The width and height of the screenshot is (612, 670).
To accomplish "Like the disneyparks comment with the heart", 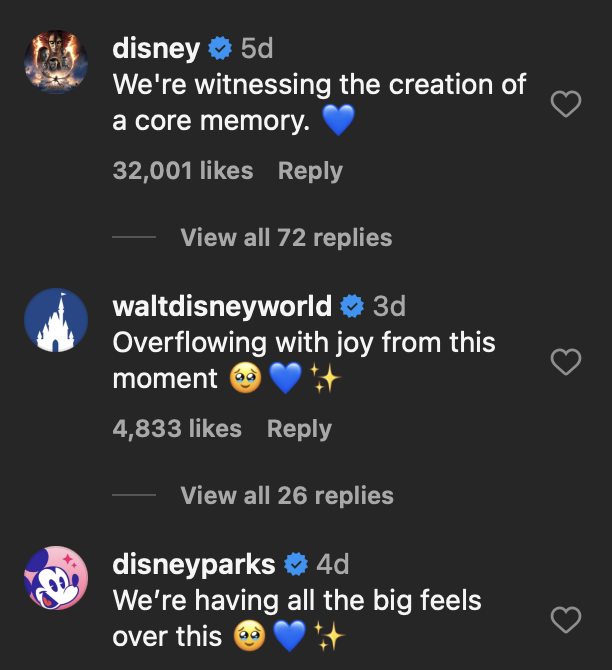I will tap(567, 620).
